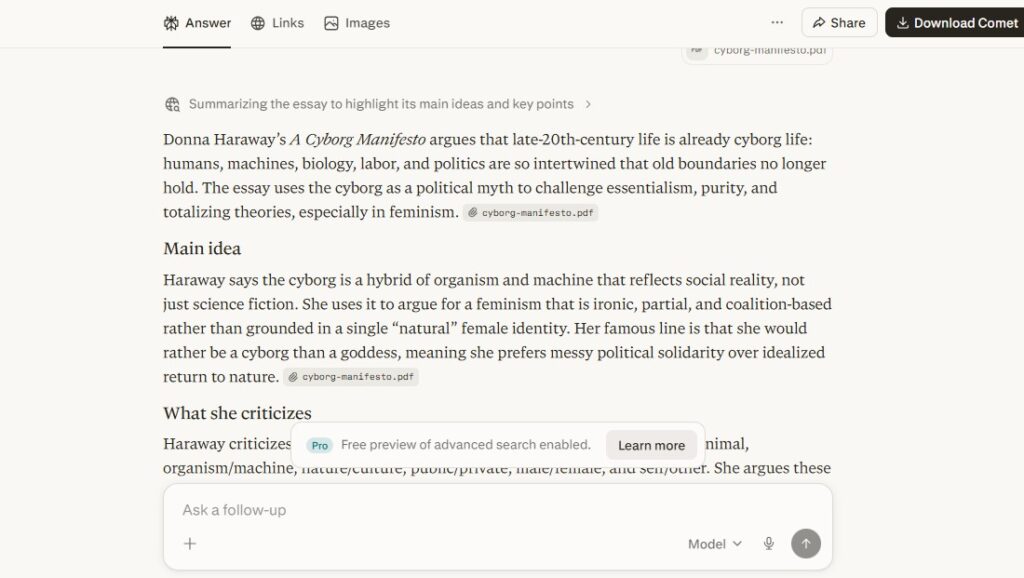Image resolution: width=1024 pixels, height=578 pixels.
Task: Expand the 'Summarizing the essay' steps chevron
Action: pyautogui.click(x=588, y=104)
